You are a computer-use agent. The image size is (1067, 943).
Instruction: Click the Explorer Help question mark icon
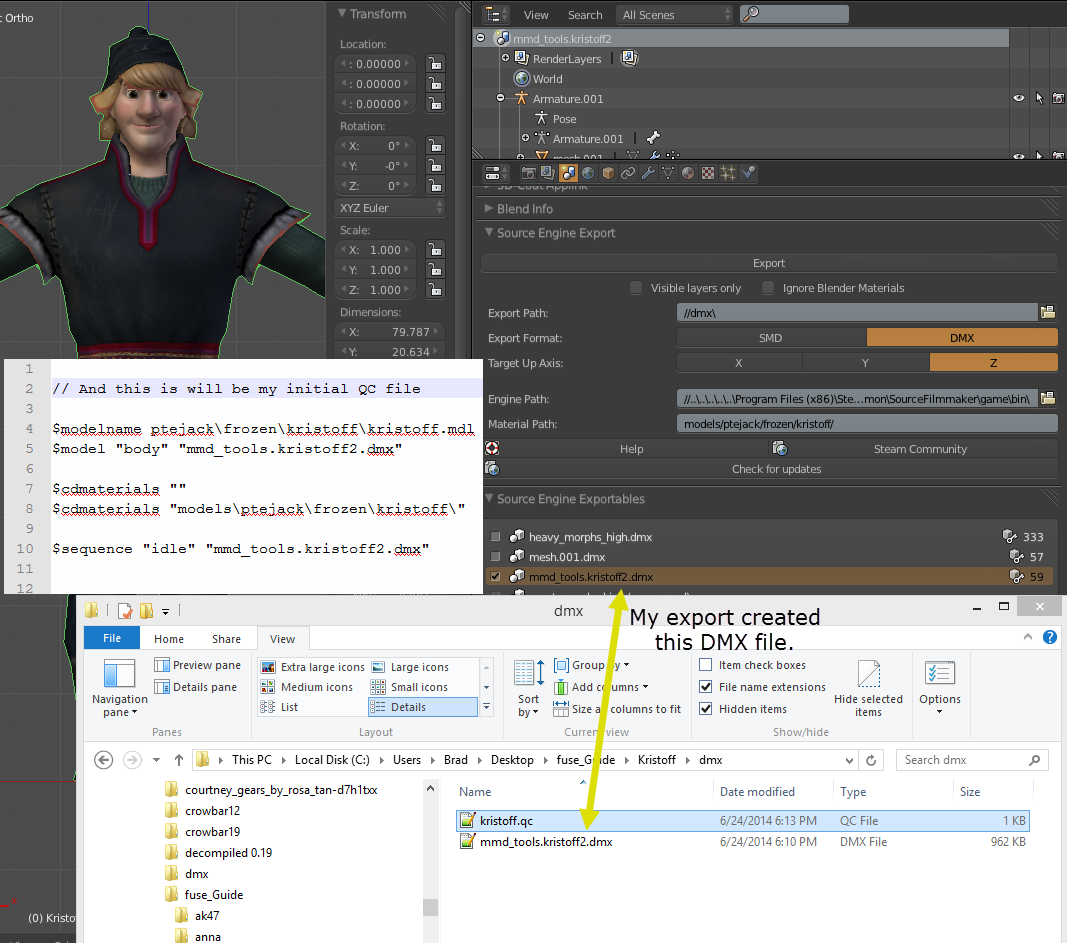[1050, 637]
